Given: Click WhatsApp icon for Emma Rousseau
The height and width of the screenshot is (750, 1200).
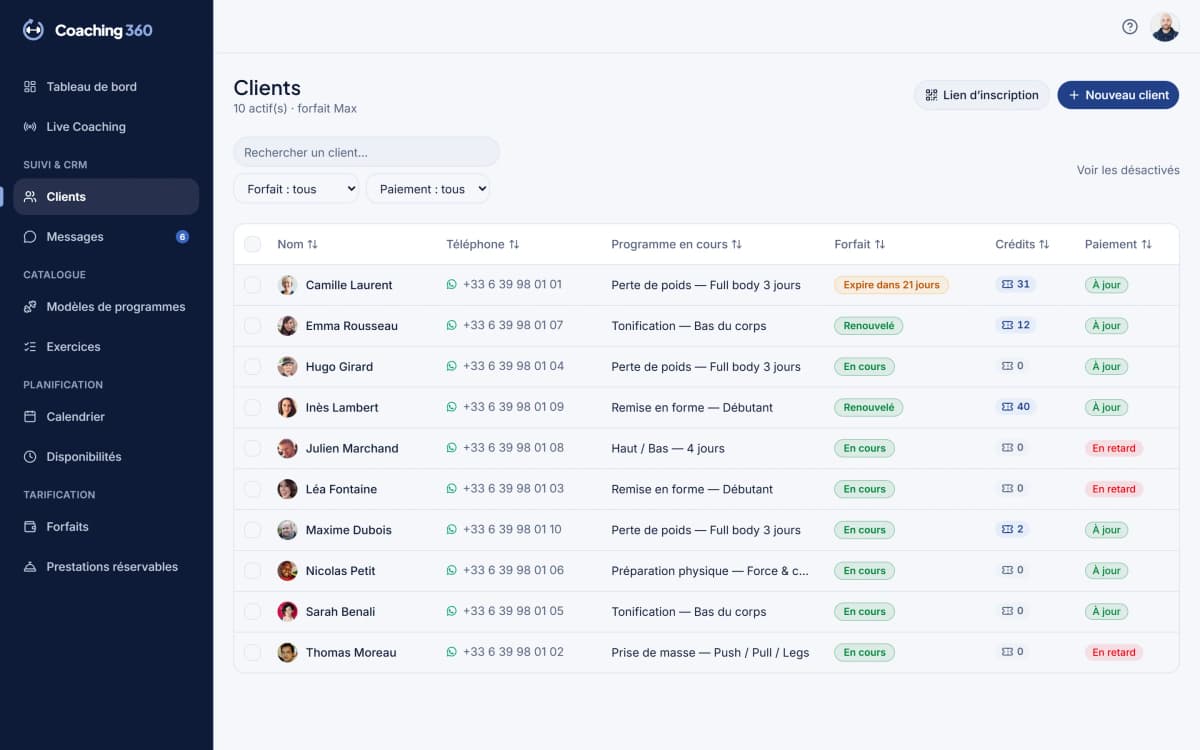Looking at the screenshot, I should tap(451, 326).
